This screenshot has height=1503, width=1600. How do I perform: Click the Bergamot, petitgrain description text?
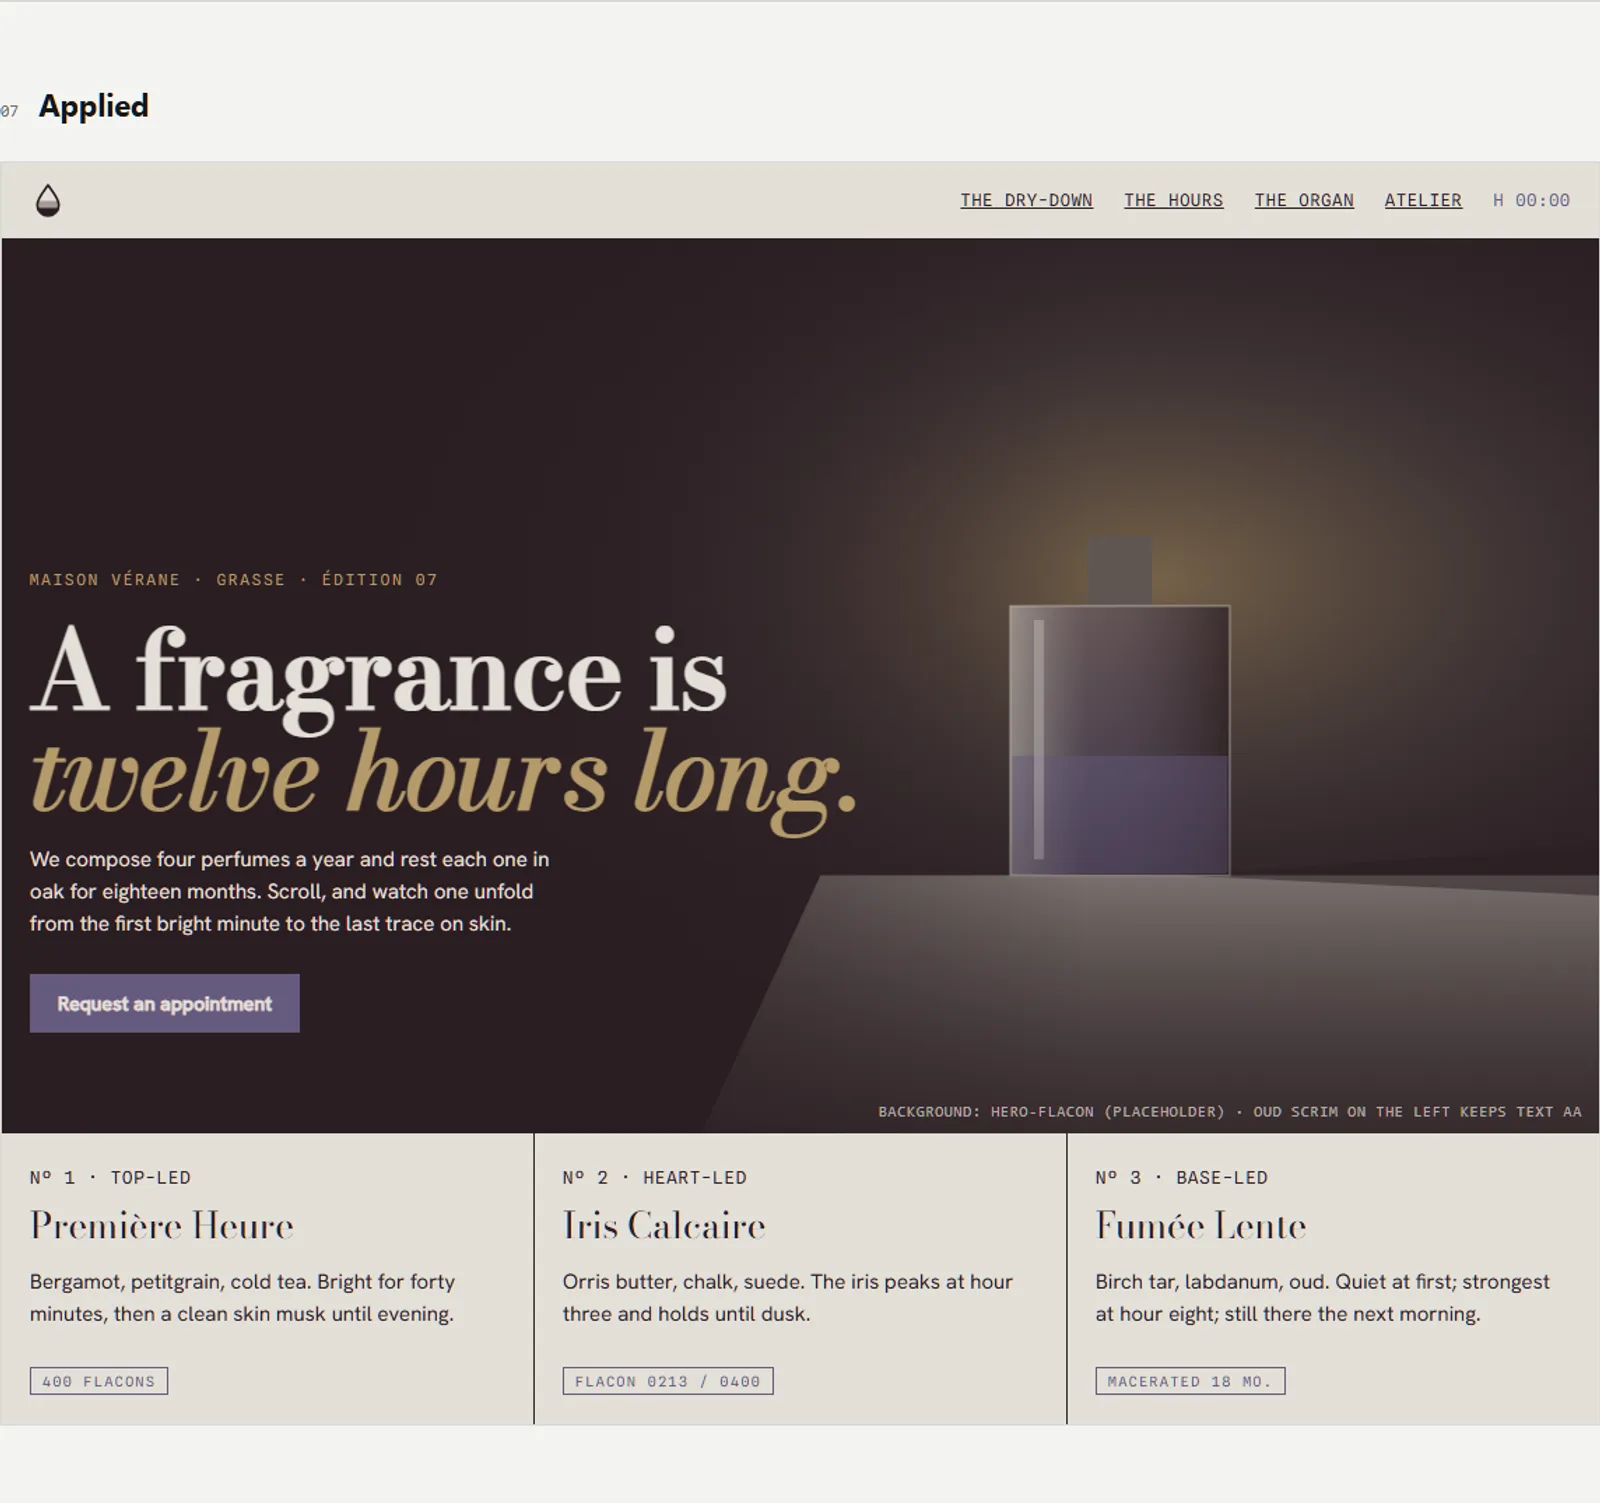242,1298
